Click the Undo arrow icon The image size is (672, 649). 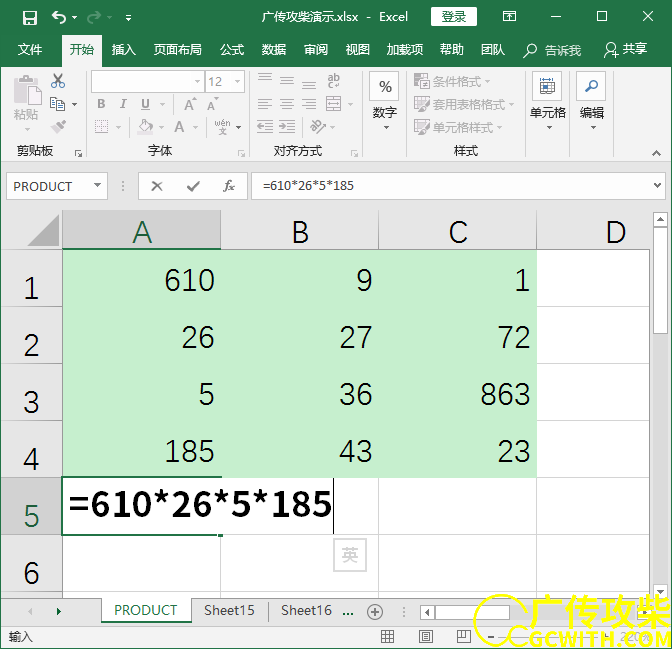[x=58, y=17]
